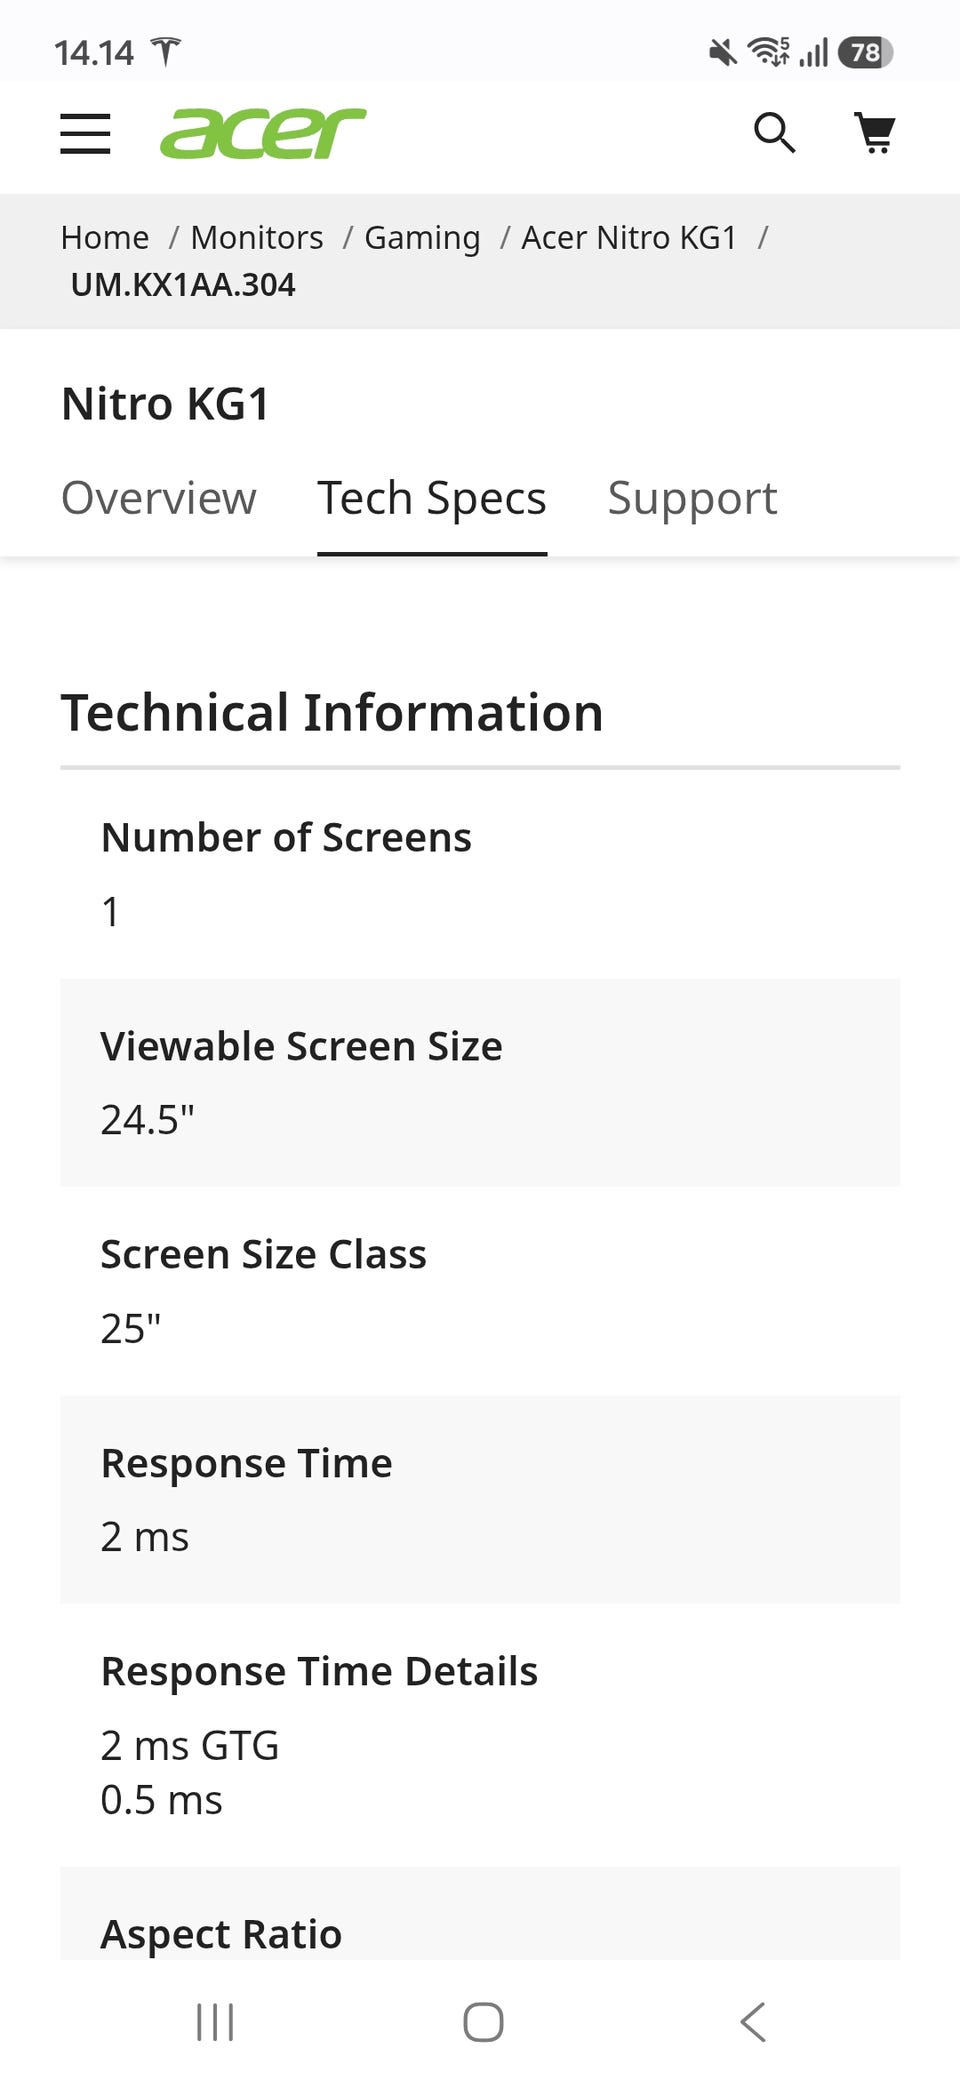
Task: Select the Tech Specs tab
Action: (x=432, y=498)
